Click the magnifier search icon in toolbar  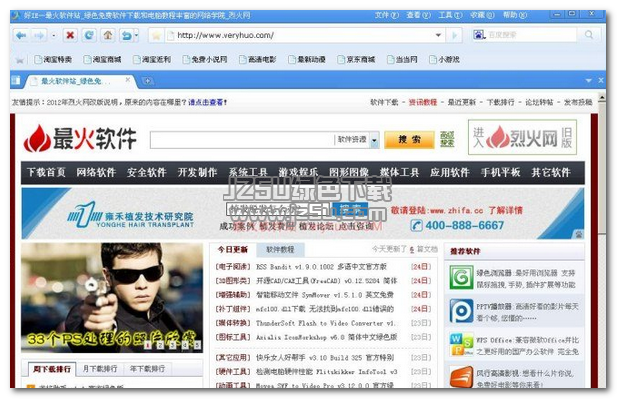click(x=589, y=35)
